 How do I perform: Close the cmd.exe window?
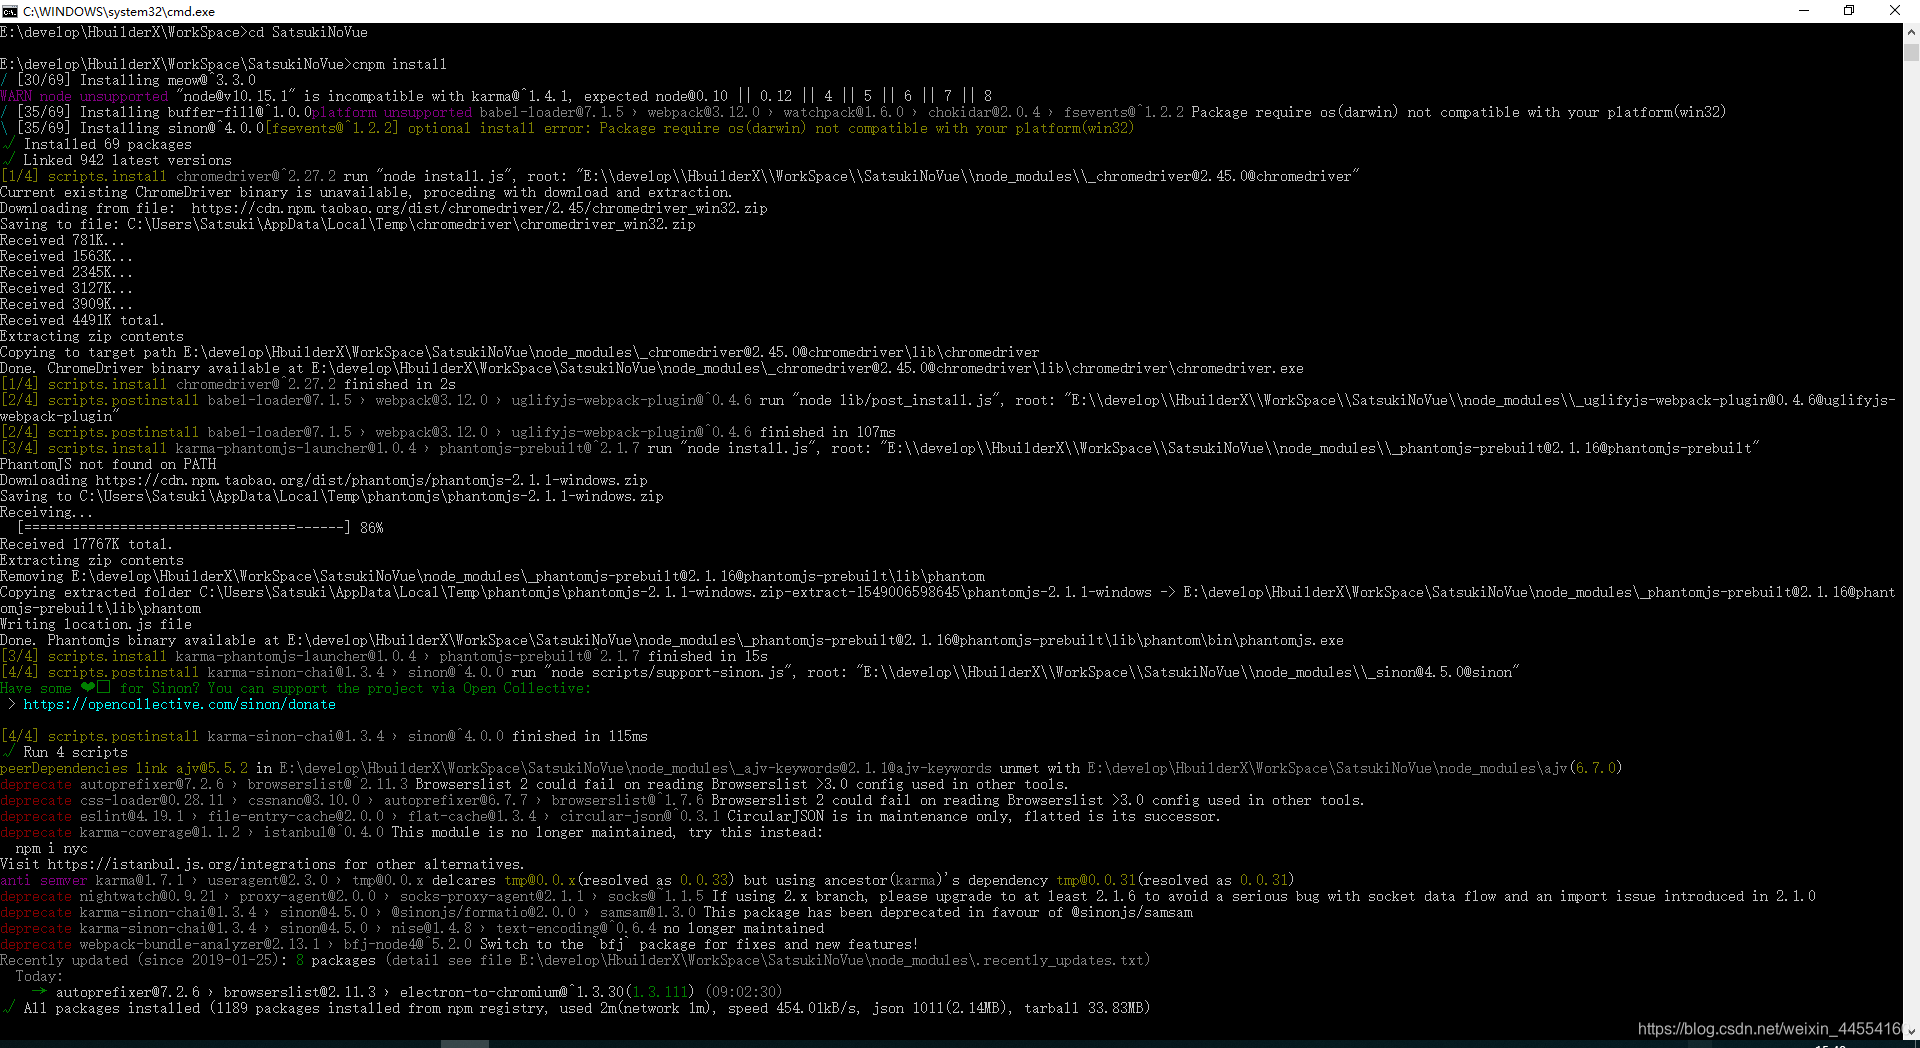[x=1895, y=11]
